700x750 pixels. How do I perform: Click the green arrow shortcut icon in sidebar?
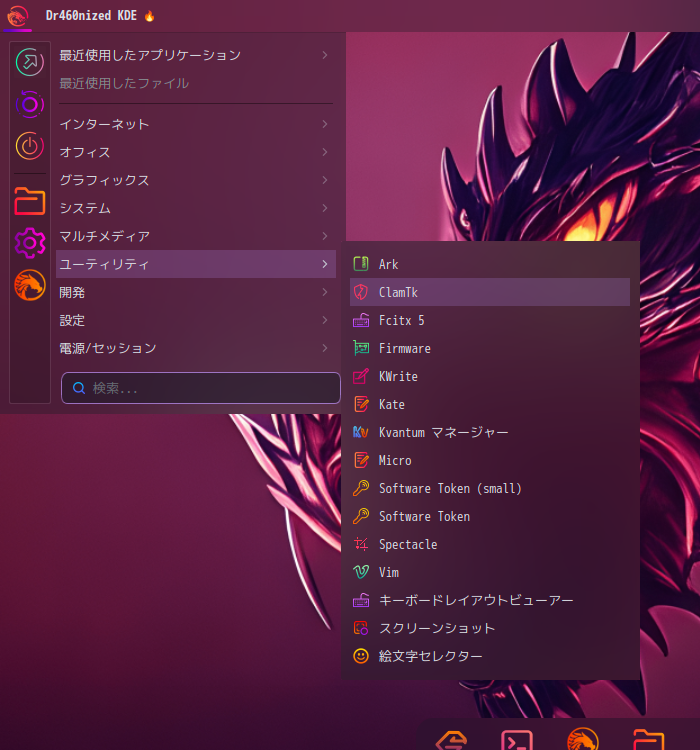tap(30, 62)
